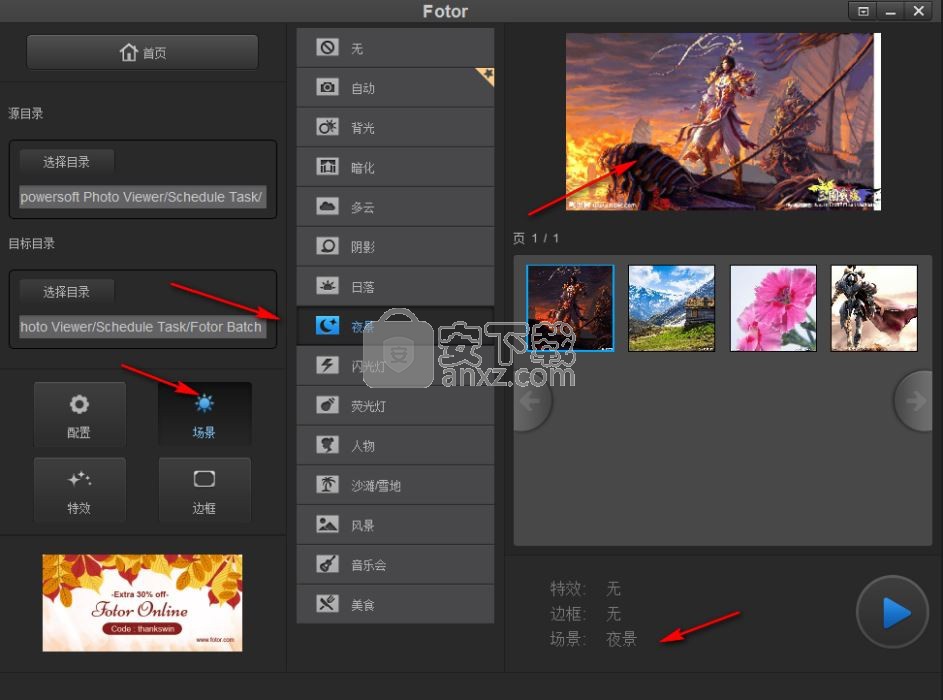
Task: Start batch processing with play button
Action: coord(893,613)
